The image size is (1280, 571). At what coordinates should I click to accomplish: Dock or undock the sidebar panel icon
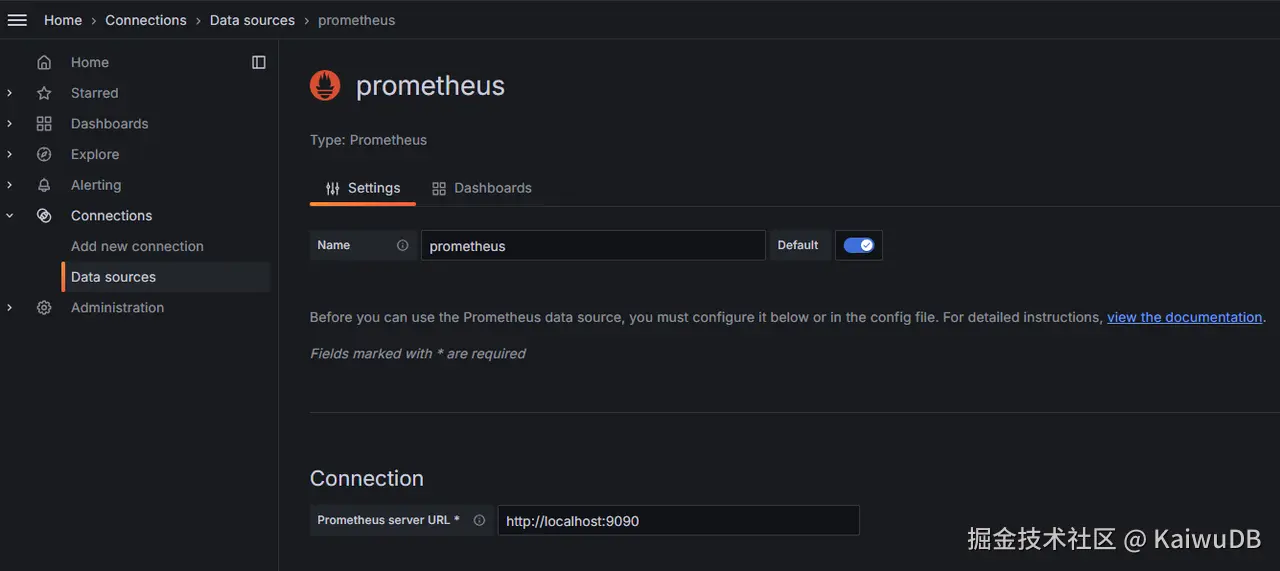tap(259, 62)
